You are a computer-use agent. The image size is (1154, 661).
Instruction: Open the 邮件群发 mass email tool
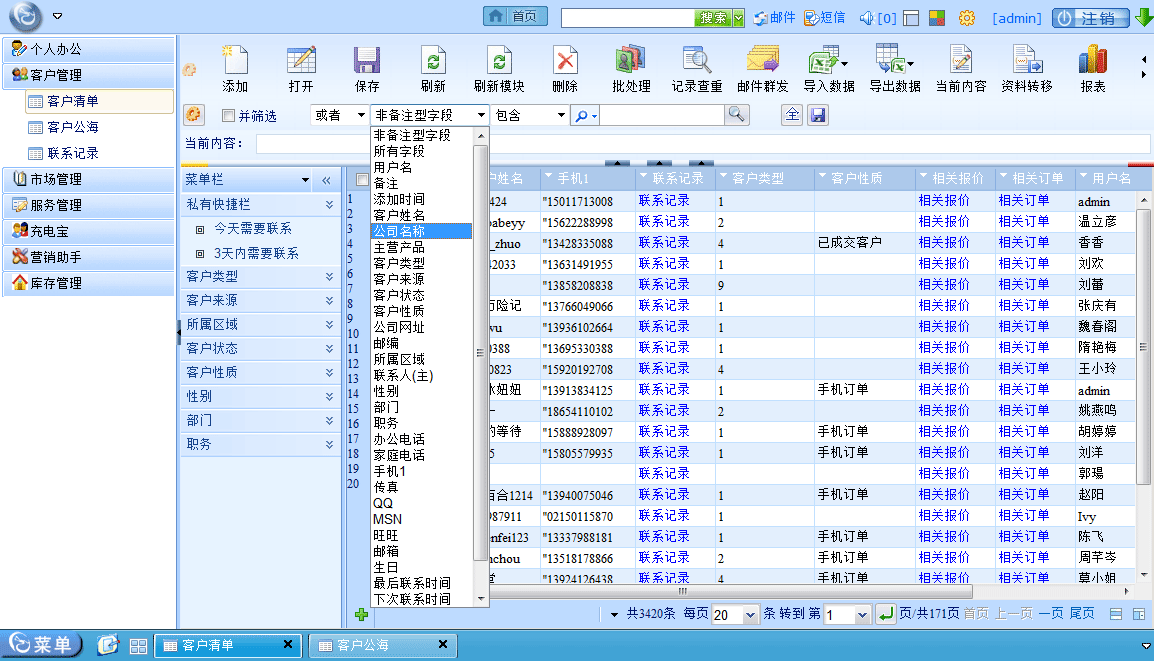pyautogui.click(x=763, y=61)
